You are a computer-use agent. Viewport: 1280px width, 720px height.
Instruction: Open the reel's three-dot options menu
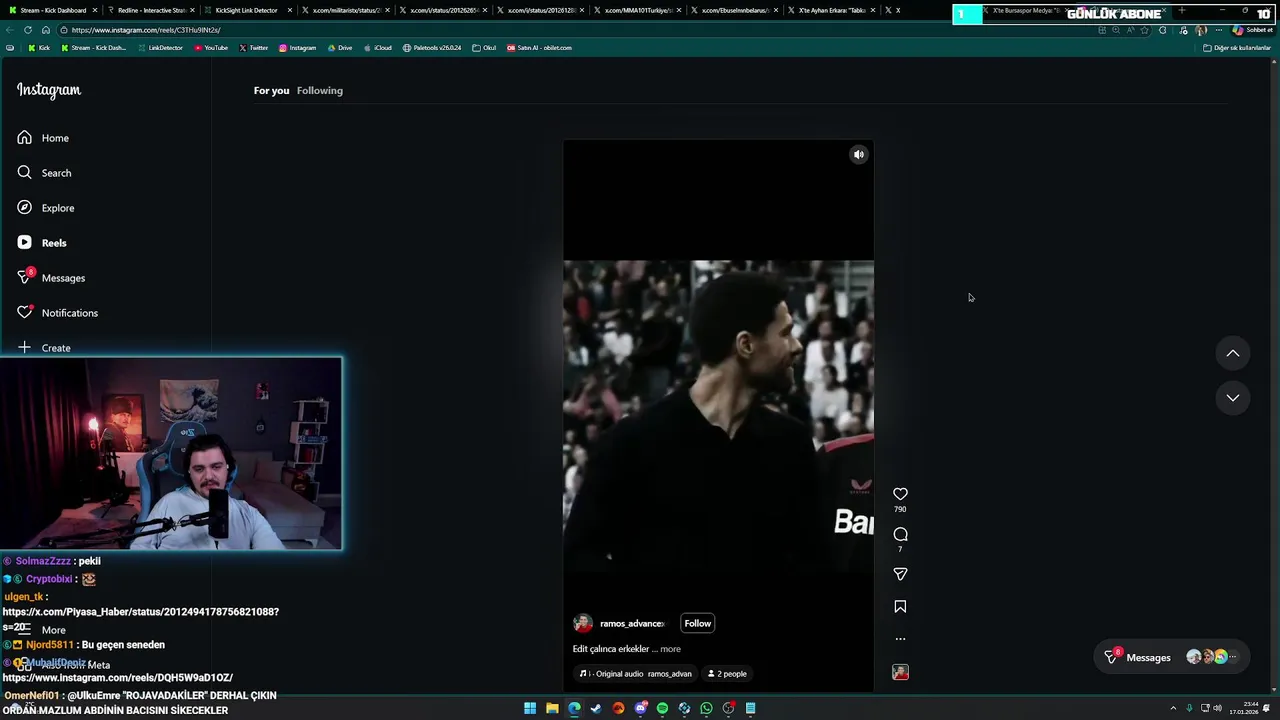click(x=900, y=639)
